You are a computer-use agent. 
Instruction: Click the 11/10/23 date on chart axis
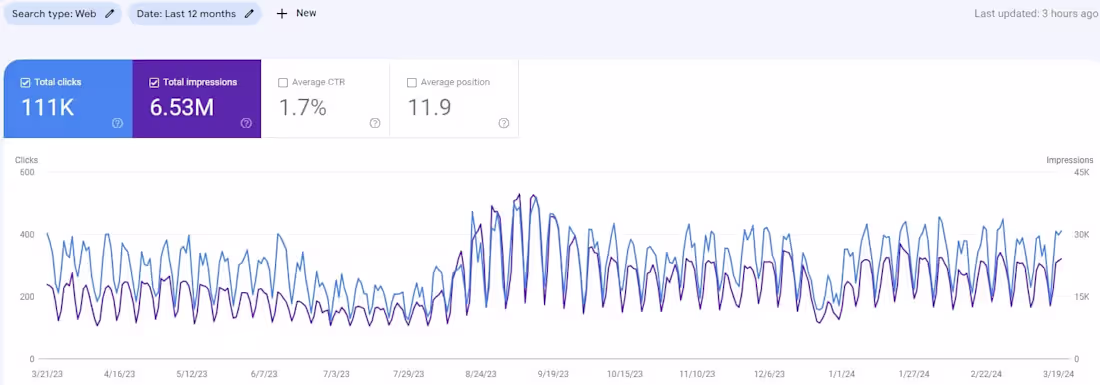click(697, 374)
